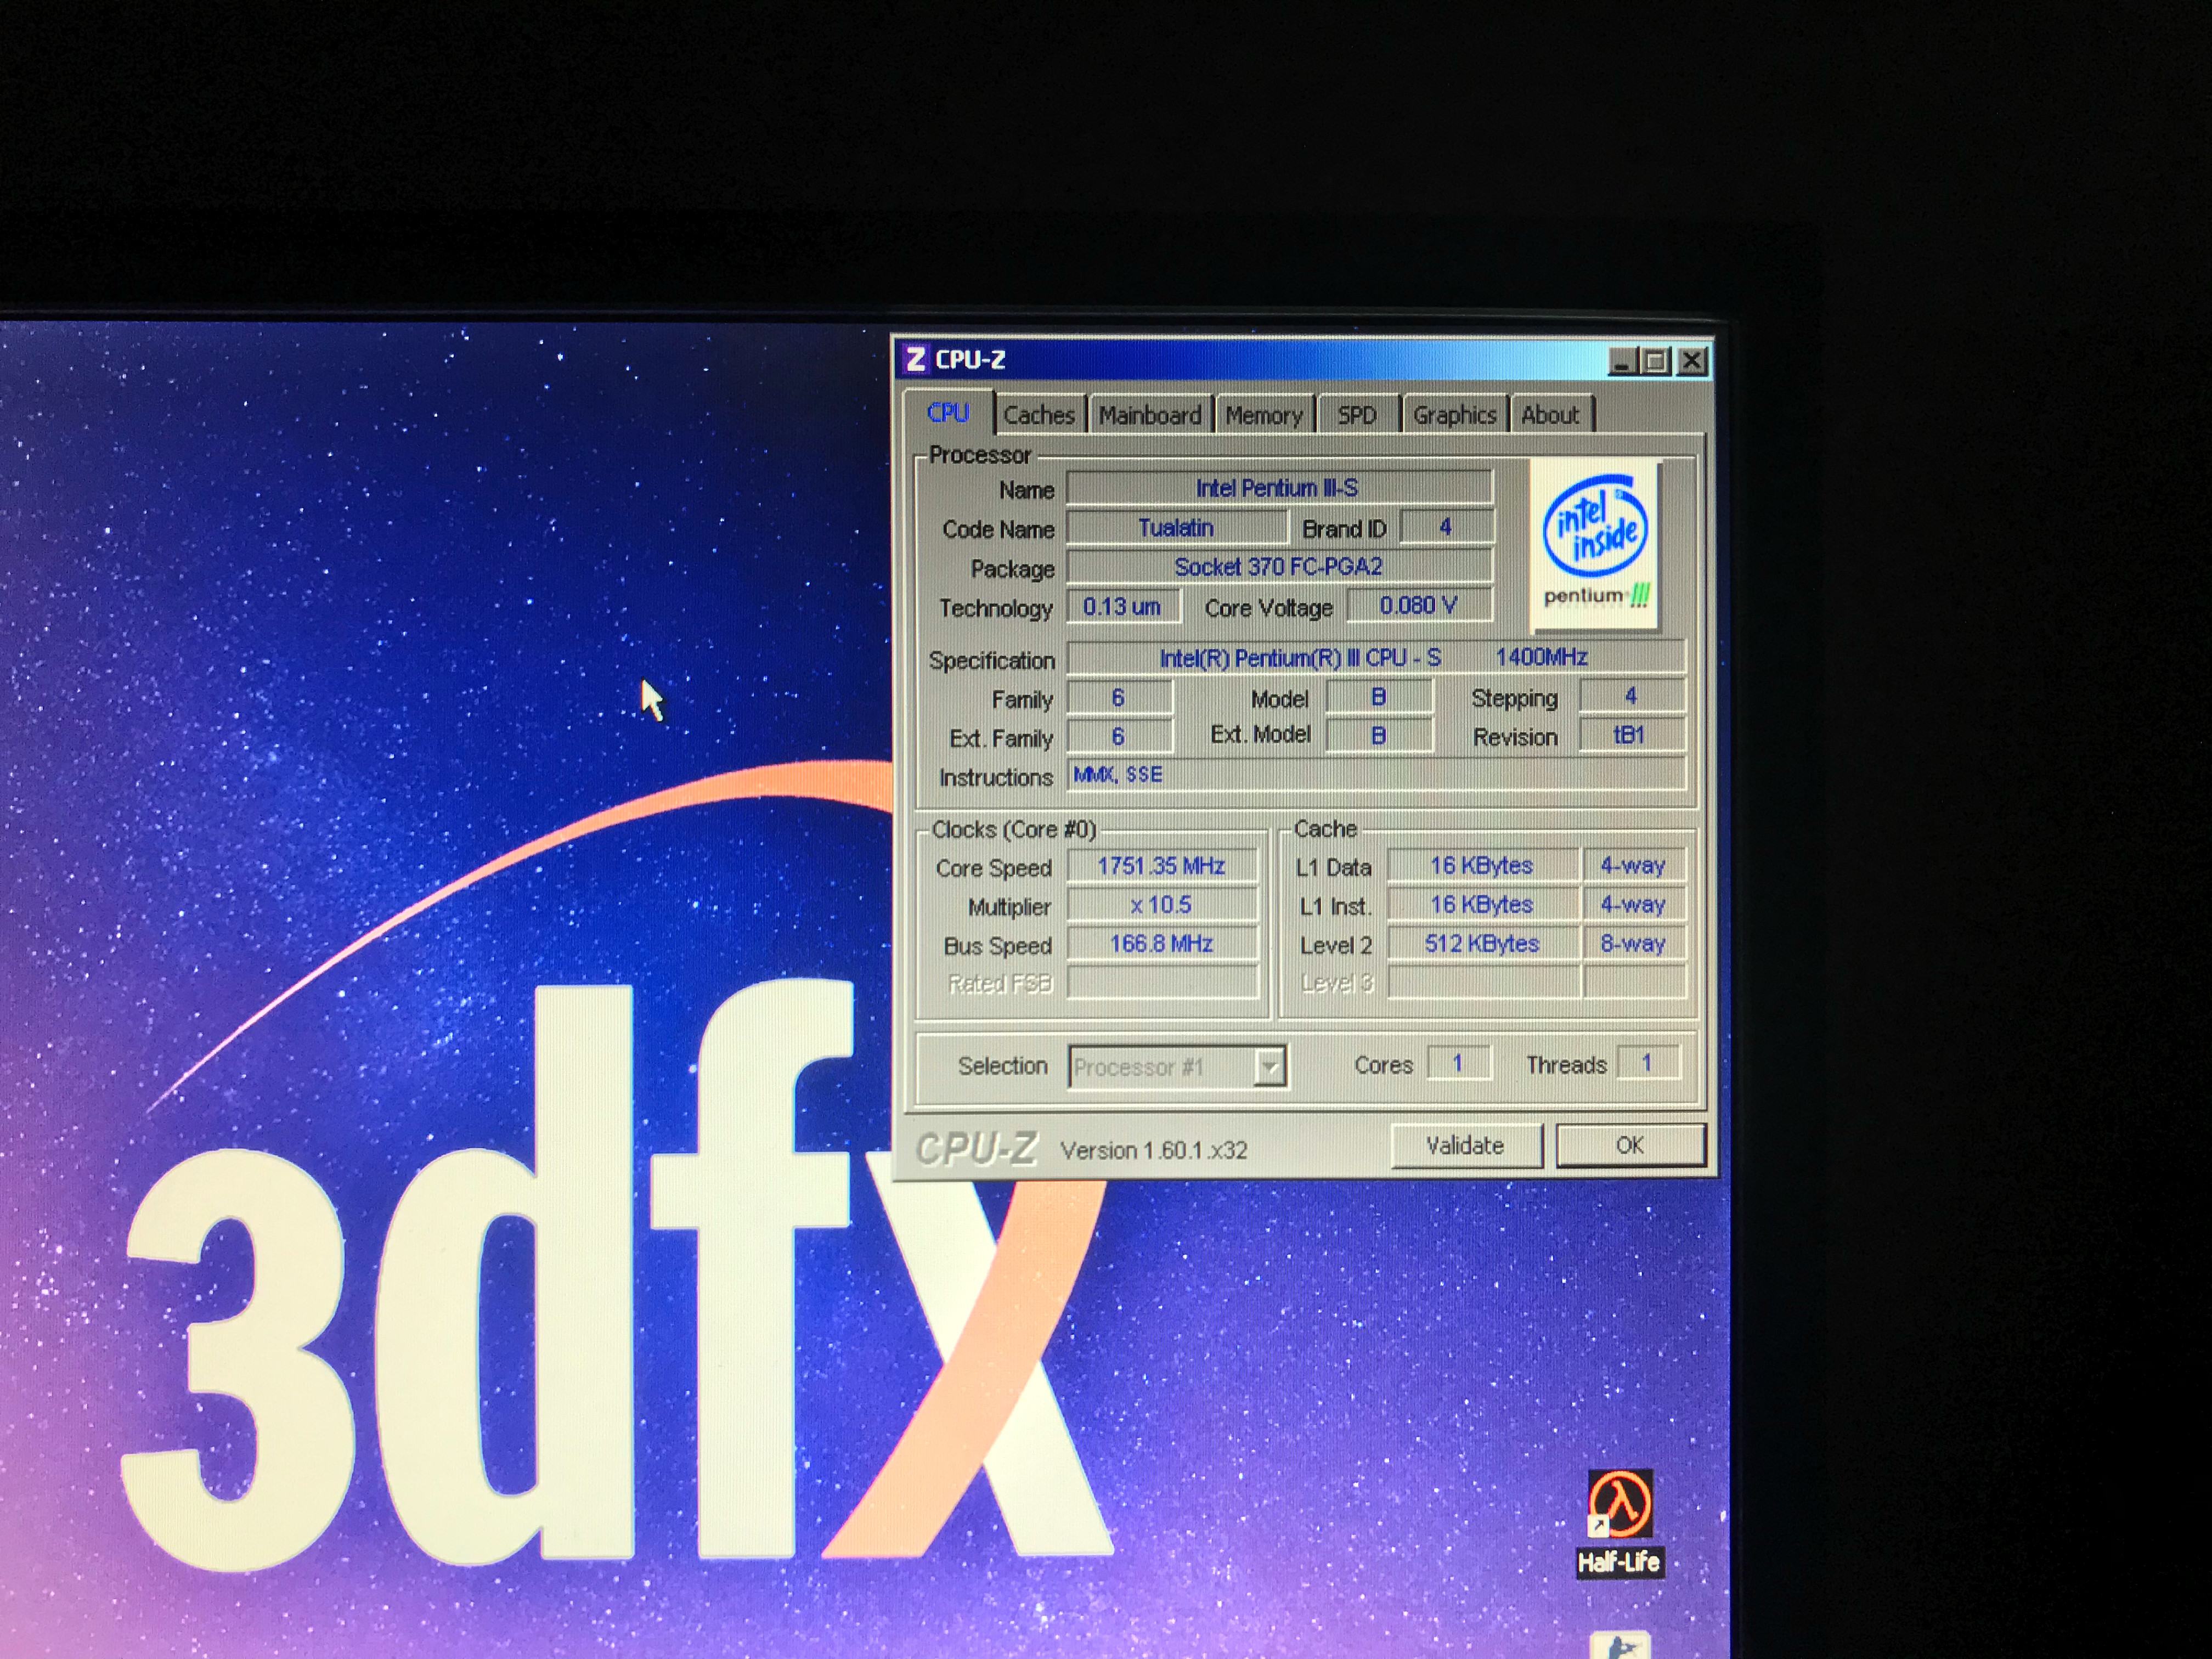The width and height of the screenshot is (2212, 1659).
Task: Click the Core Speed value '1751.35 MHz'
Action: point(1162,866)
